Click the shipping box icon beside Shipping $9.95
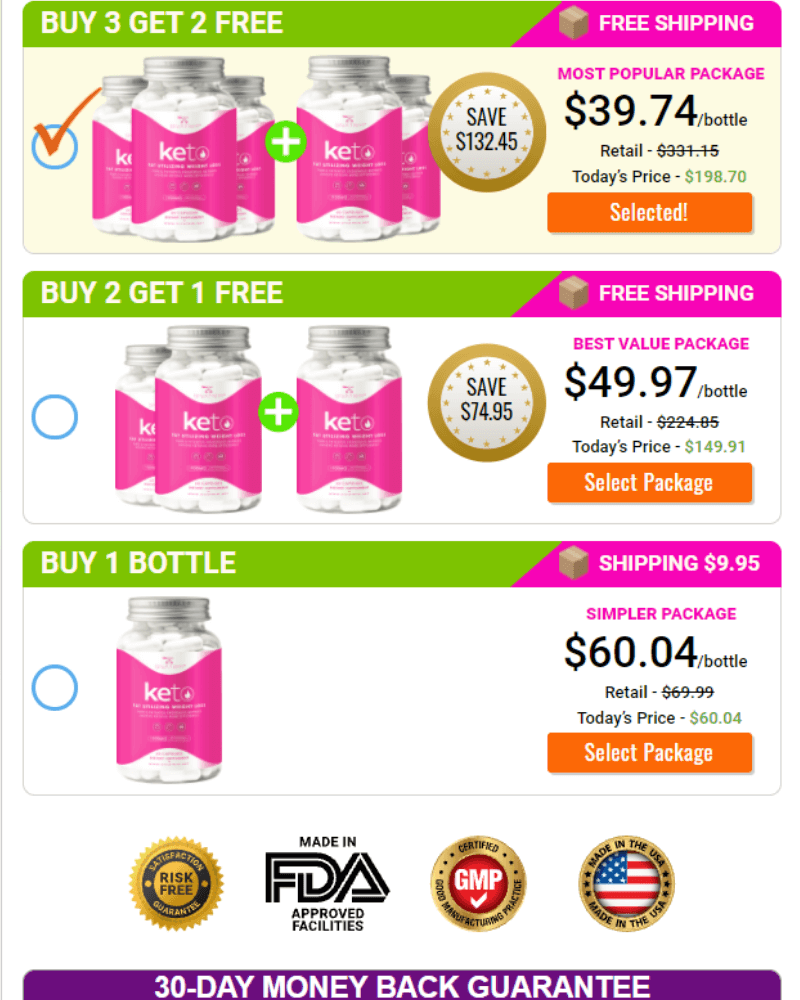Image resolution: width=800 pixels, height=1000 pixels. 574,562
